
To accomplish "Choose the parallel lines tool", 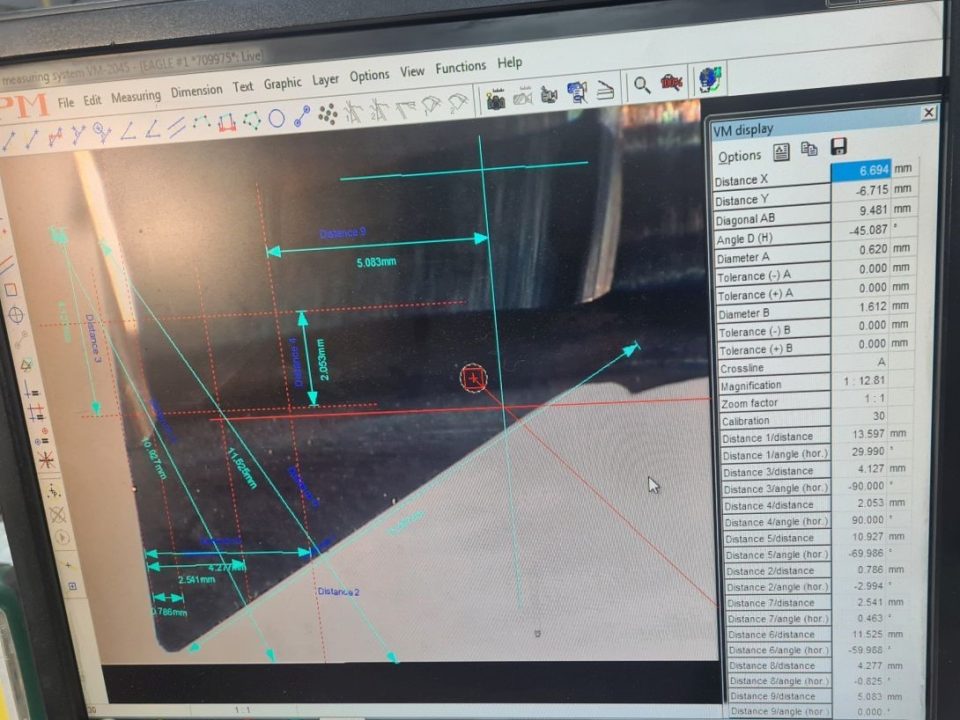I will (176, 127).
